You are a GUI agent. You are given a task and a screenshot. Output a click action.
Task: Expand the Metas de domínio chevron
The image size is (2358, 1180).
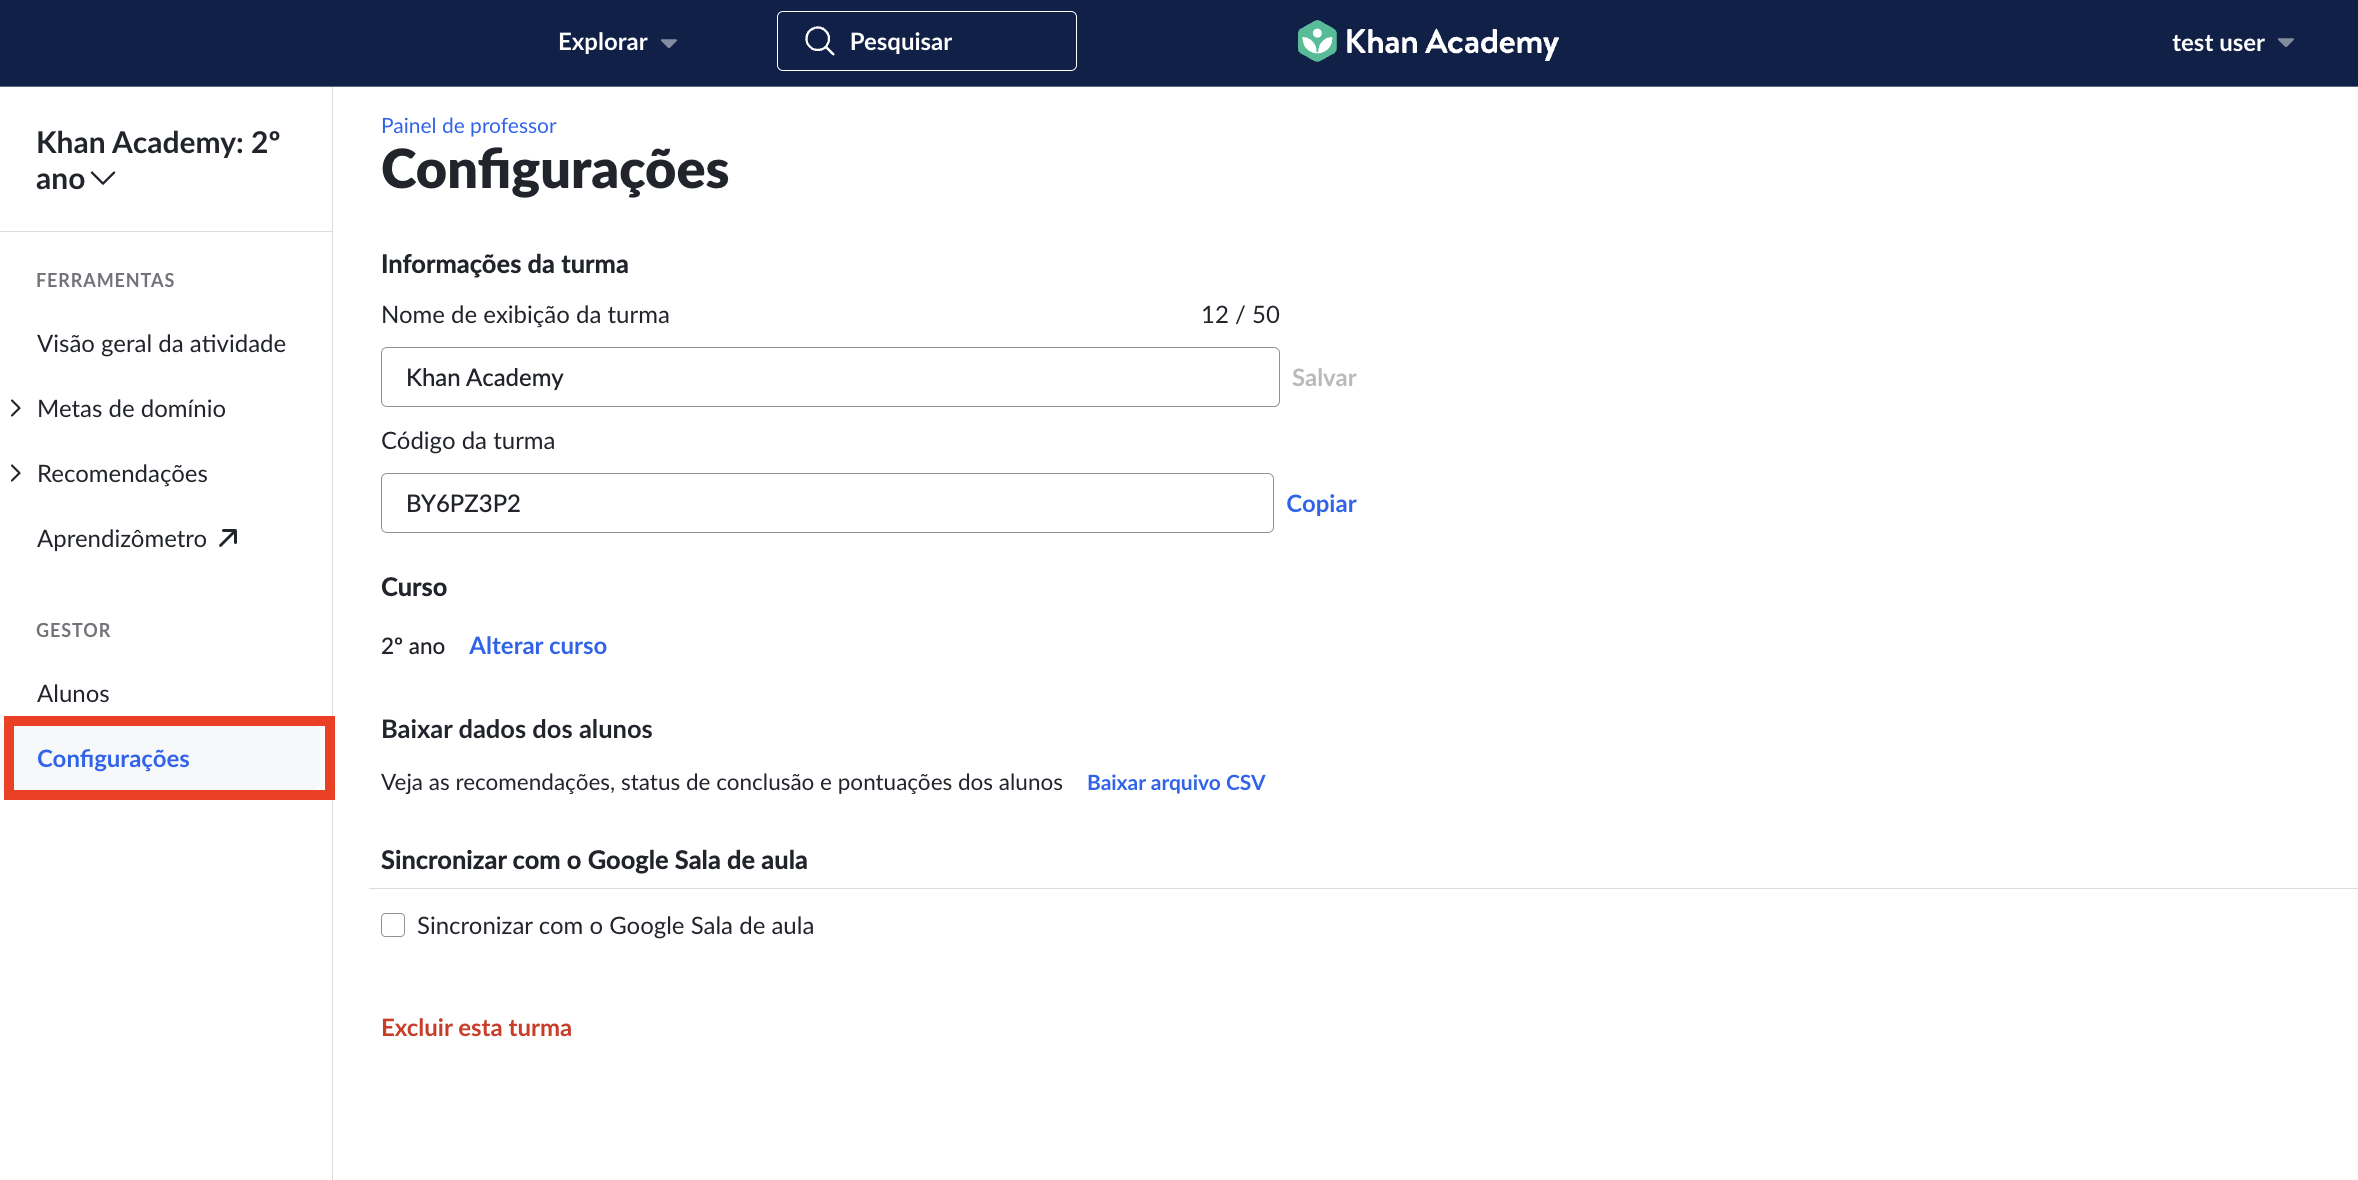point(15,408)
